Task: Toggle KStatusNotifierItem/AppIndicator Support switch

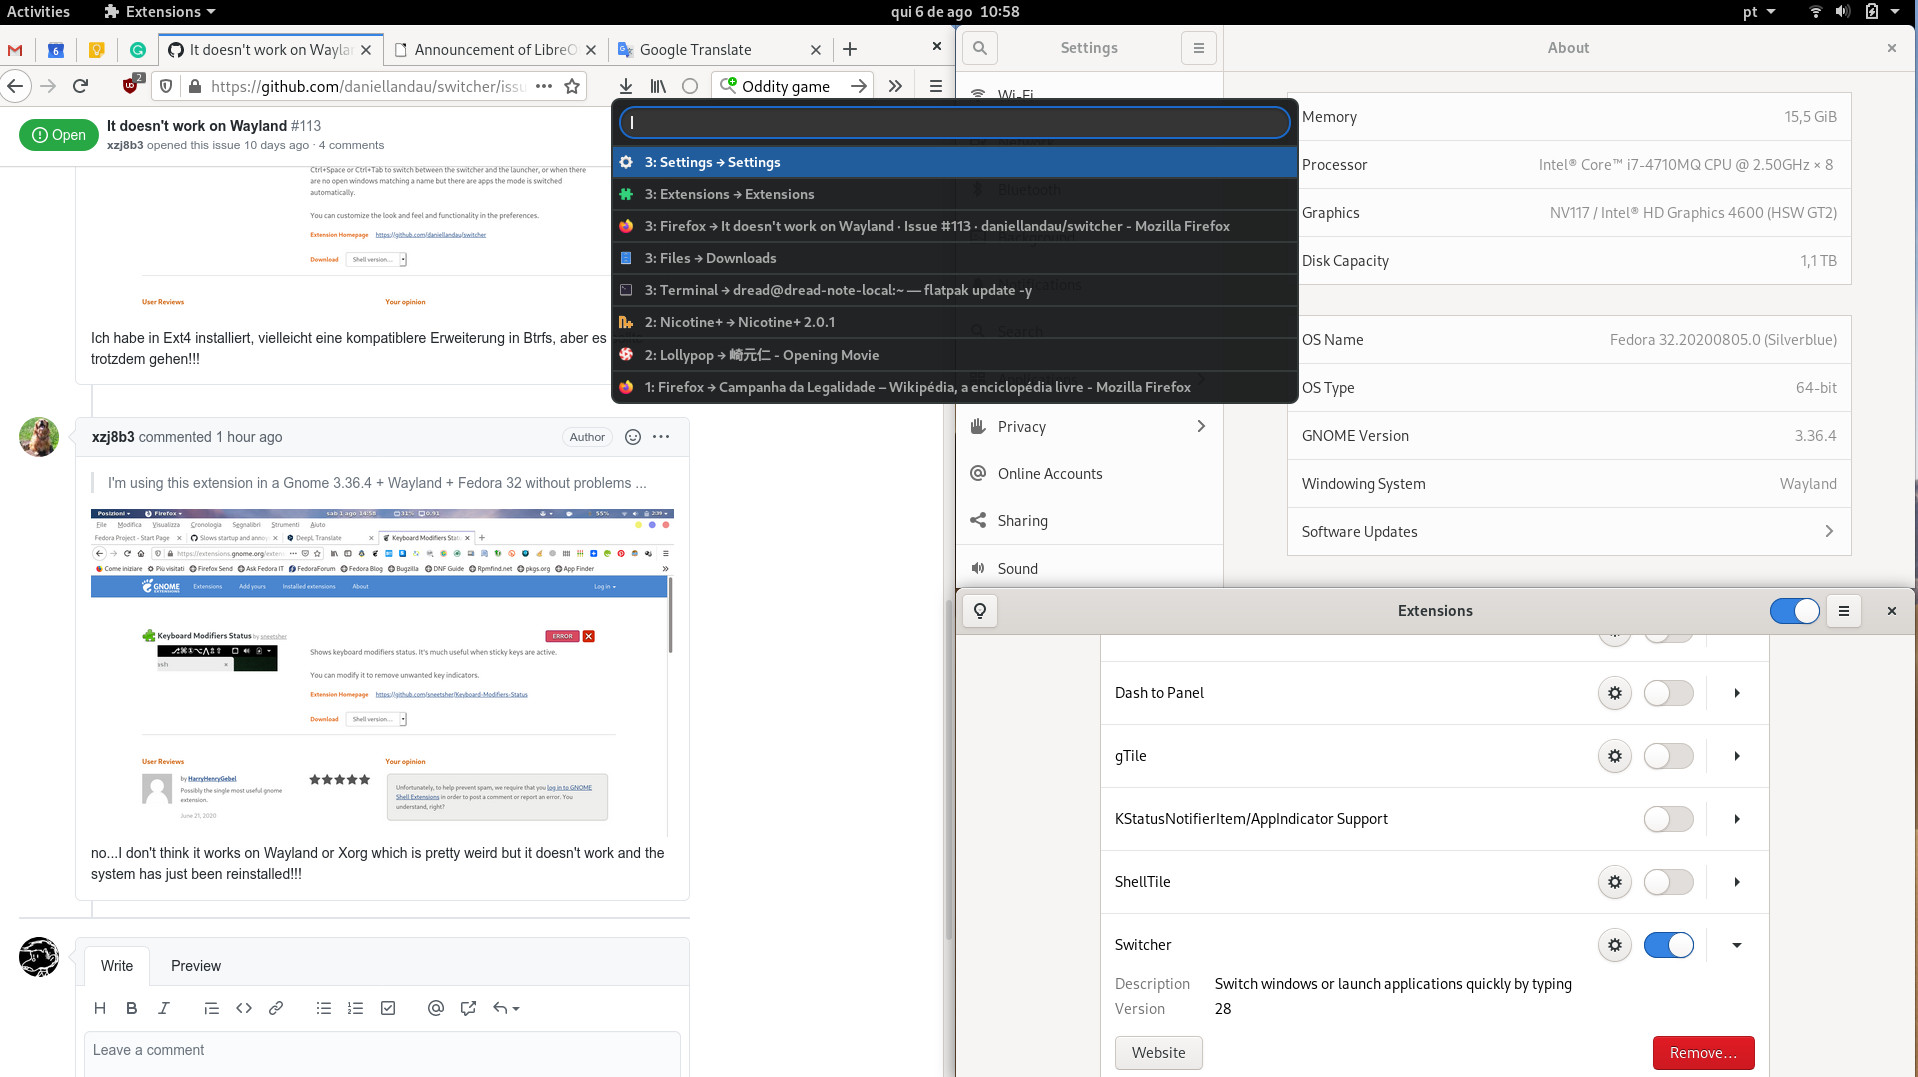Action: 1669,819
